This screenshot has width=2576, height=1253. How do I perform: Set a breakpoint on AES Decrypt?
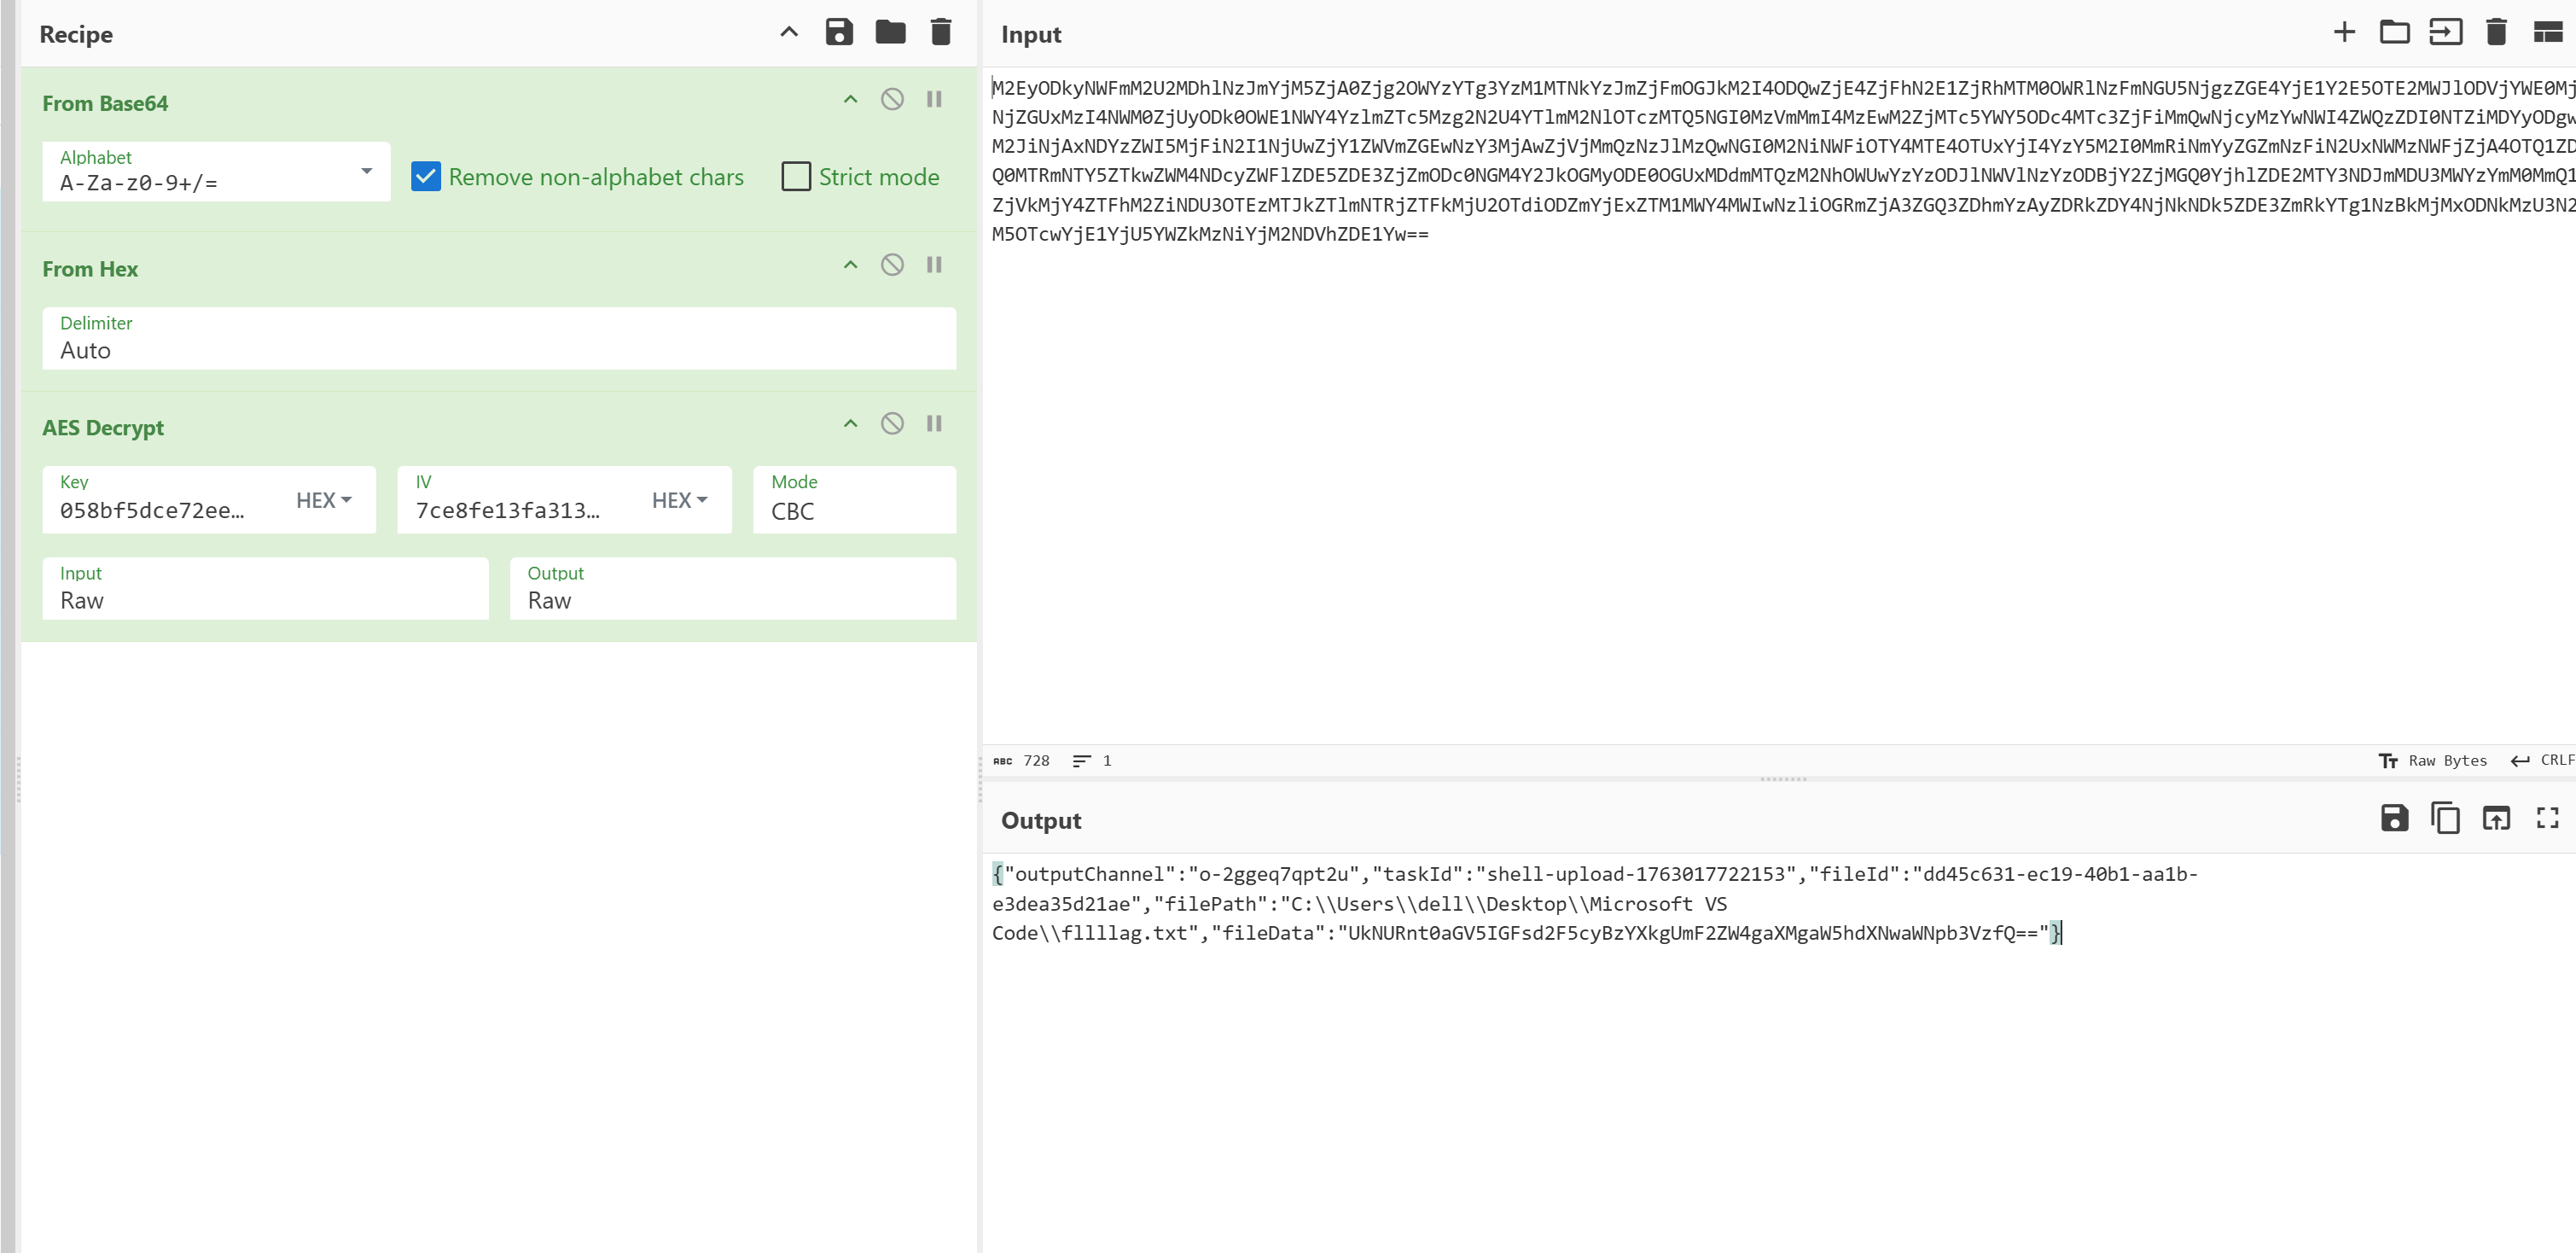(934, 424)
